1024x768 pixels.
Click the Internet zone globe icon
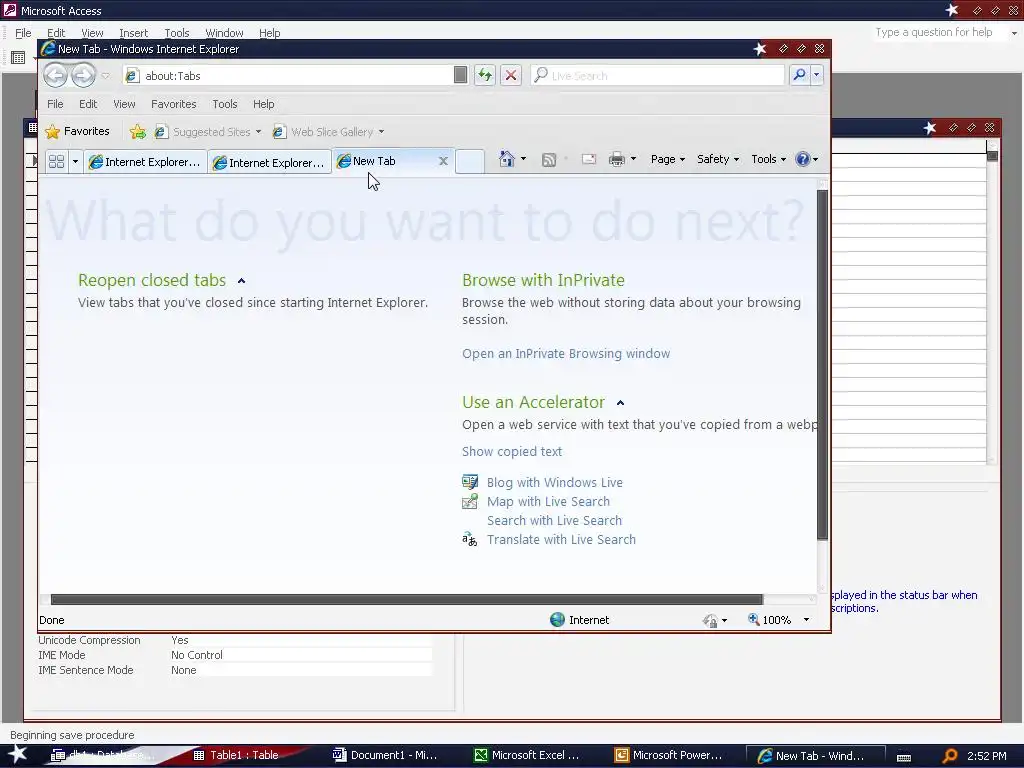tap(557, 619)
